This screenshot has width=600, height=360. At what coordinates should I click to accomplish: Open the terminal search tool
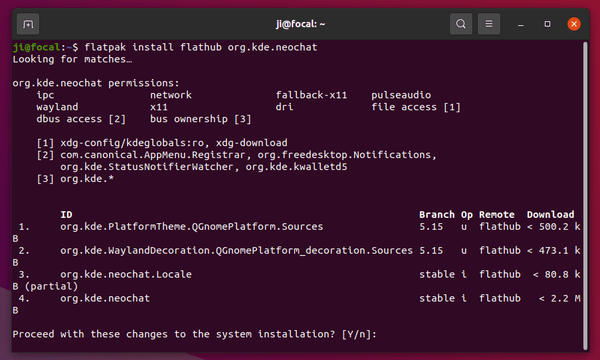pyautogui.click(x=461, y=24)
